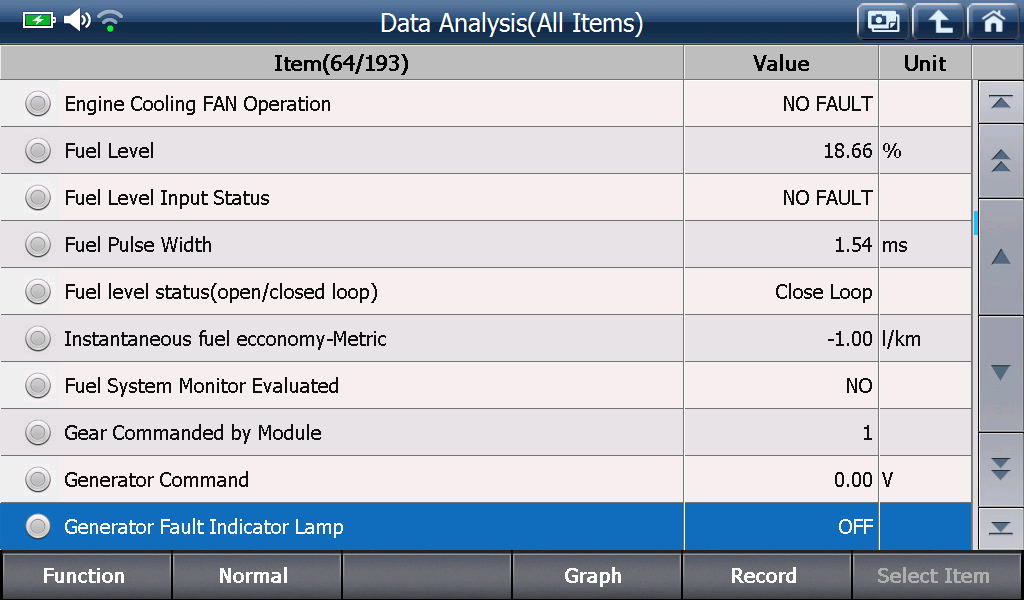
Task: Jump to bottom of list arrow
Action: tap(1000, 528)
